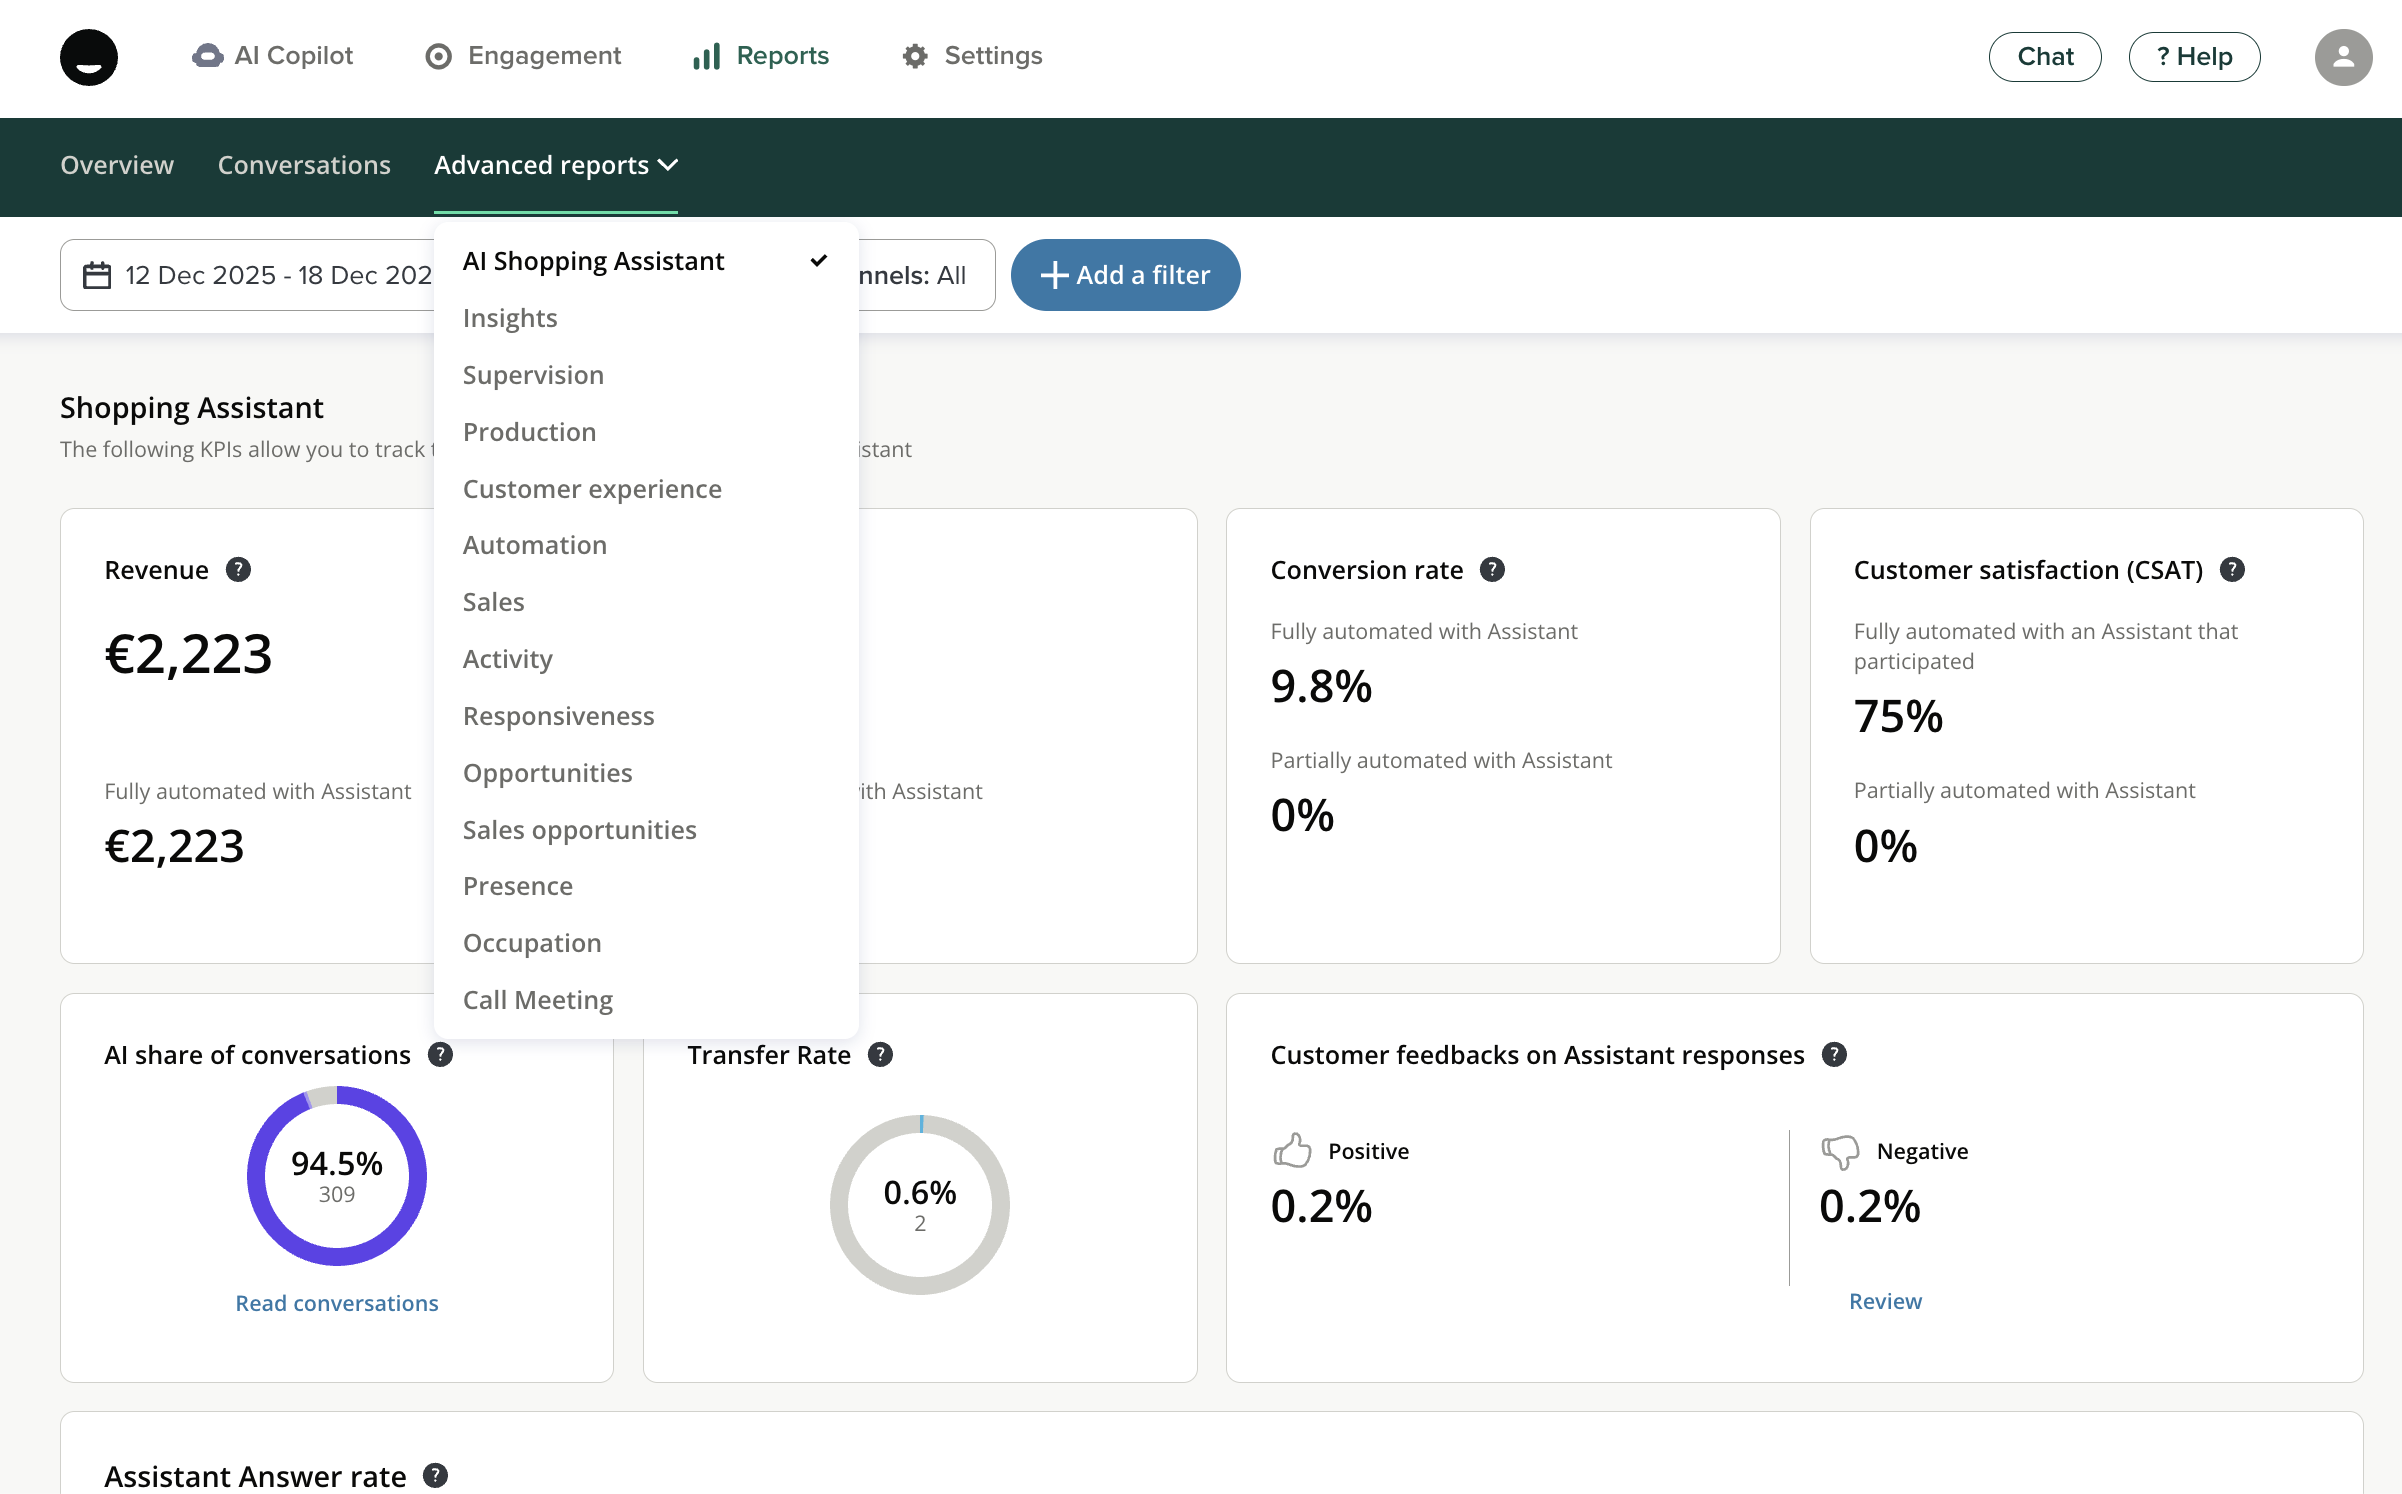Choose Customer experience from the menu
This screenshot has width=2402, height=1494.
click(x=592, y=489)
